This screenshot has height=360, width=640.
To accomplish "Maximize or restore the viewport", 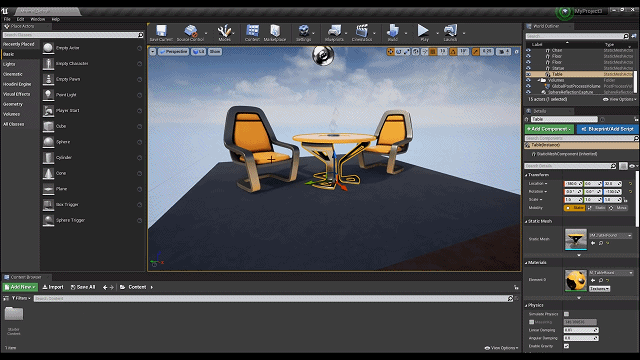I will (516, 52).
